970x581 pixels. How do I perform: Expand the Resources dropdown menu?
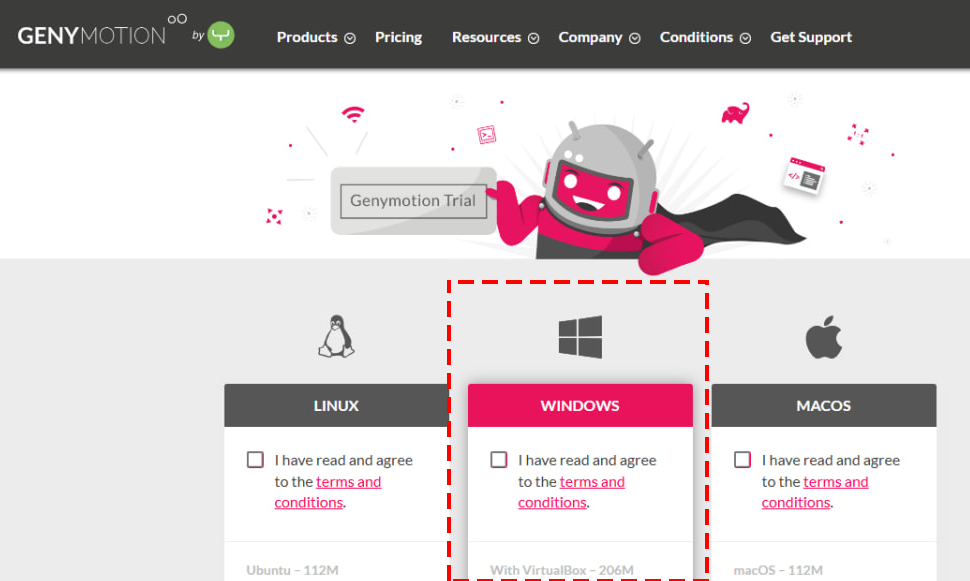point(494,37)
